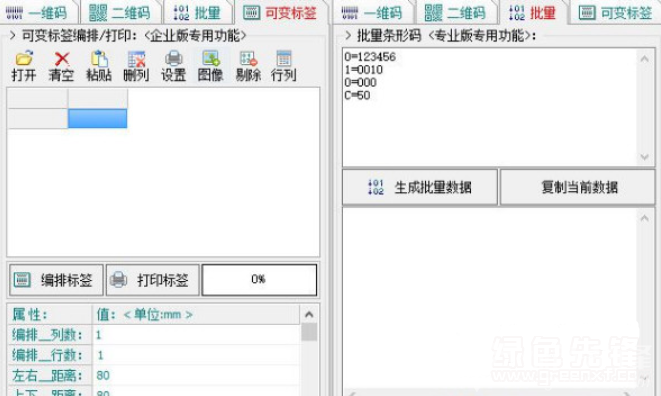Open the 行列 rows-columns icon
Image resolution: width=661 pixels, height=396 pixels.
[x=284, y=66]
